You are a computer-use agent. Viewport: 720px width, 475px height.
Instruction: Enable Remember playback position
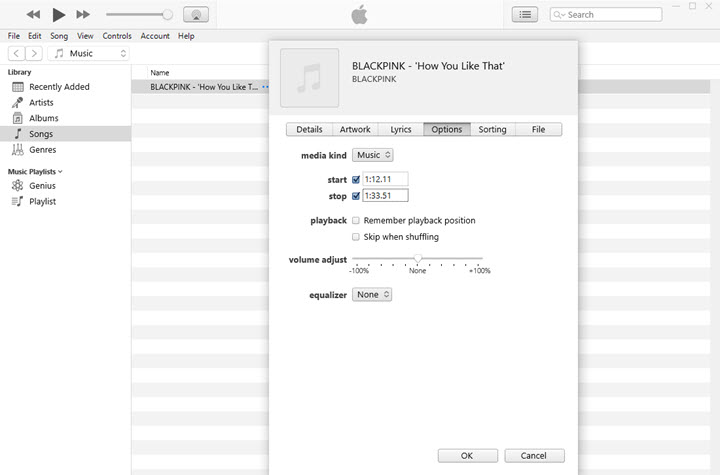356,221
